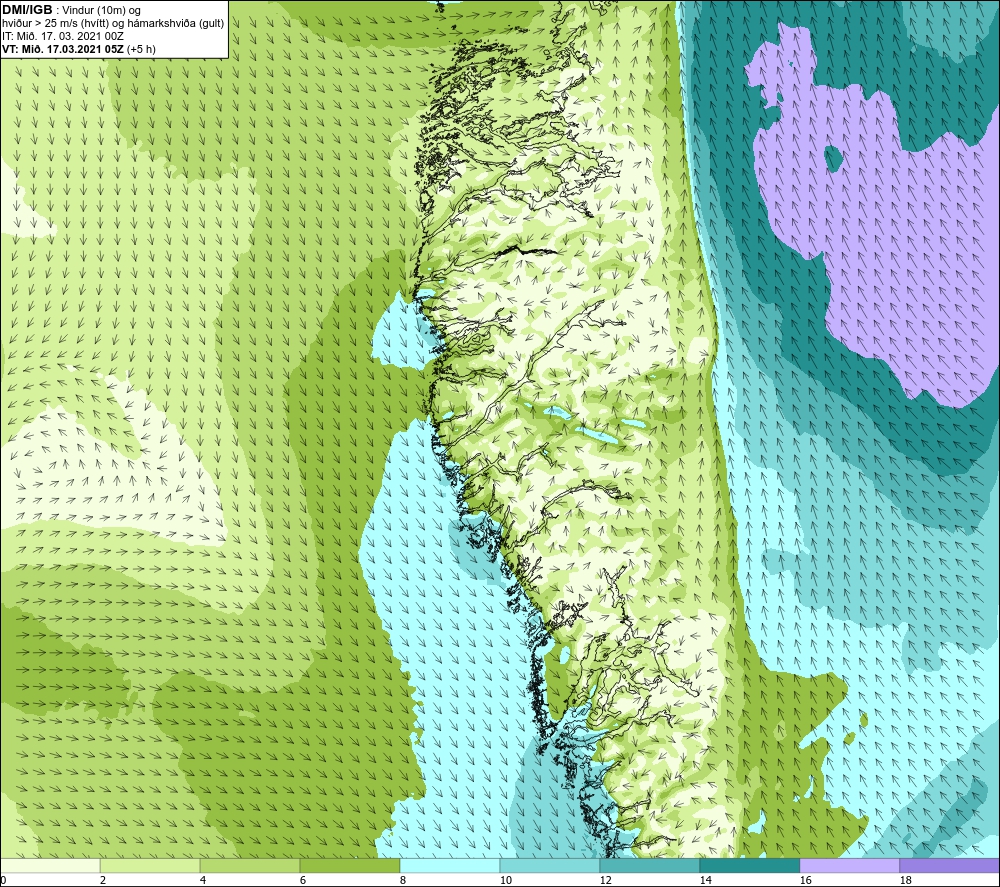
Task: Click the 12–14 m/s teal swatch
Action: coord(650,865)
